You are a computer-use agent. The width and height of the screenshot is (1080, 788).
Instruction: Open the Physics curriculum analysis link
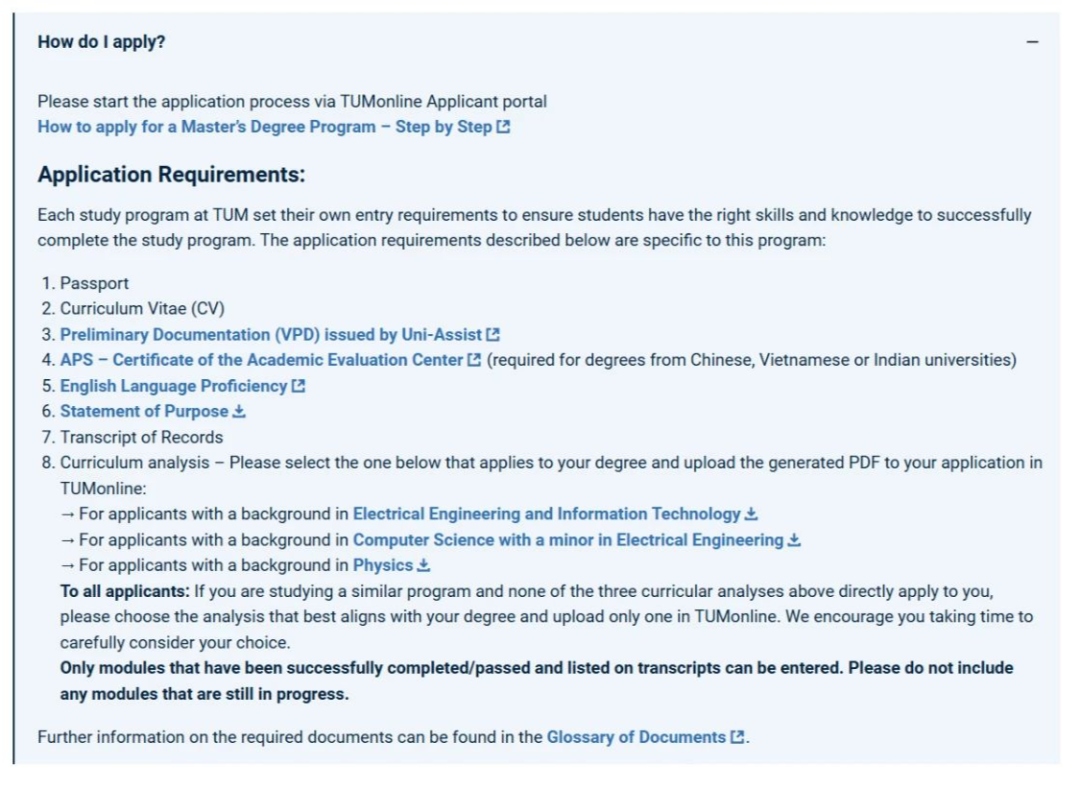click(x=382, y=565)
